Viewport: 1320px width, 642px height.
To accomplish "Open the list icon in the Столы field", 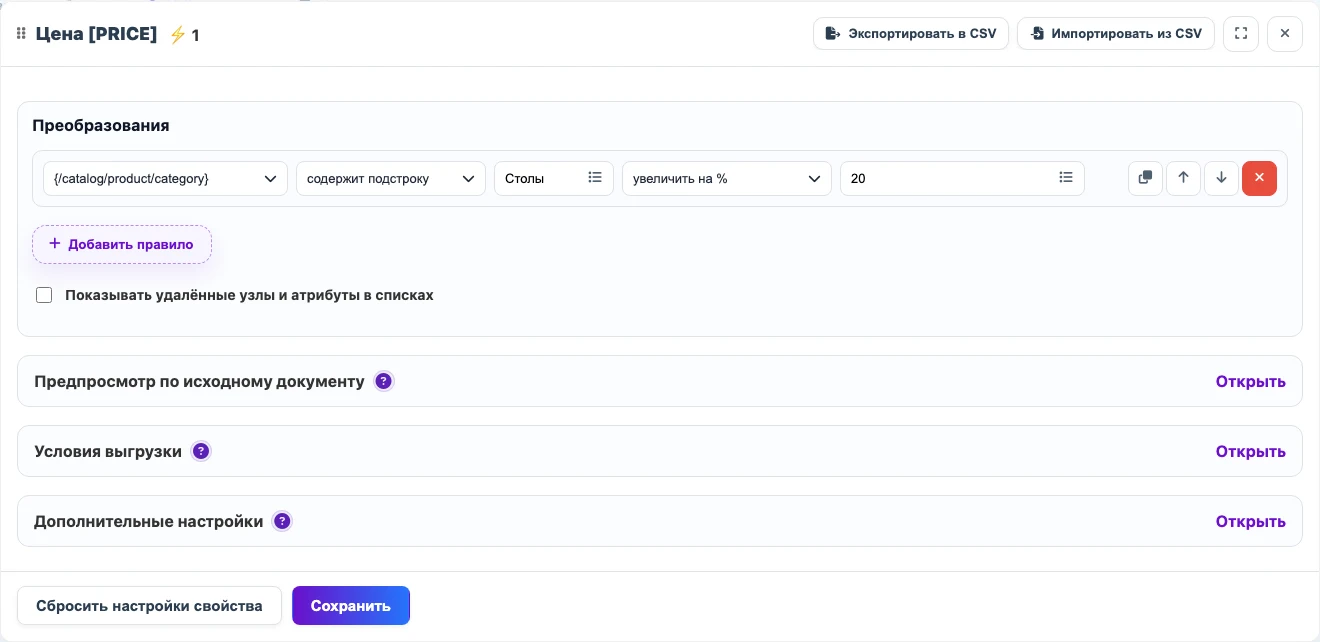I will (595, 178).
